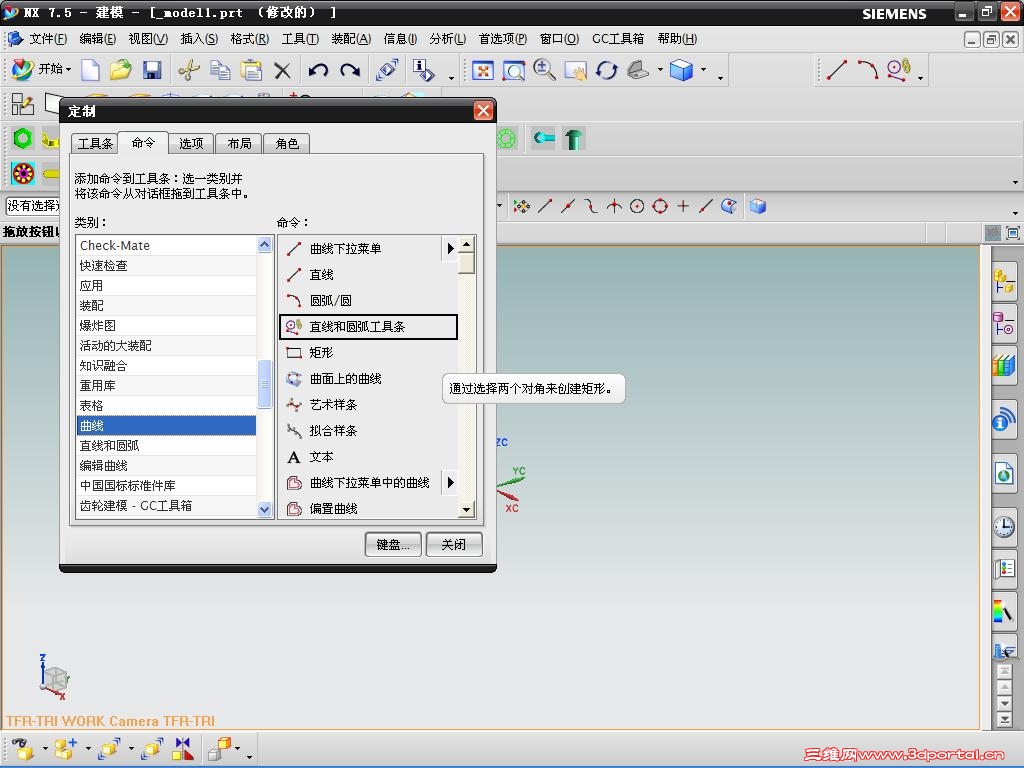Click the Fit view icon
Viewport: 1024px width, 768px height.
tap(483, 70)
